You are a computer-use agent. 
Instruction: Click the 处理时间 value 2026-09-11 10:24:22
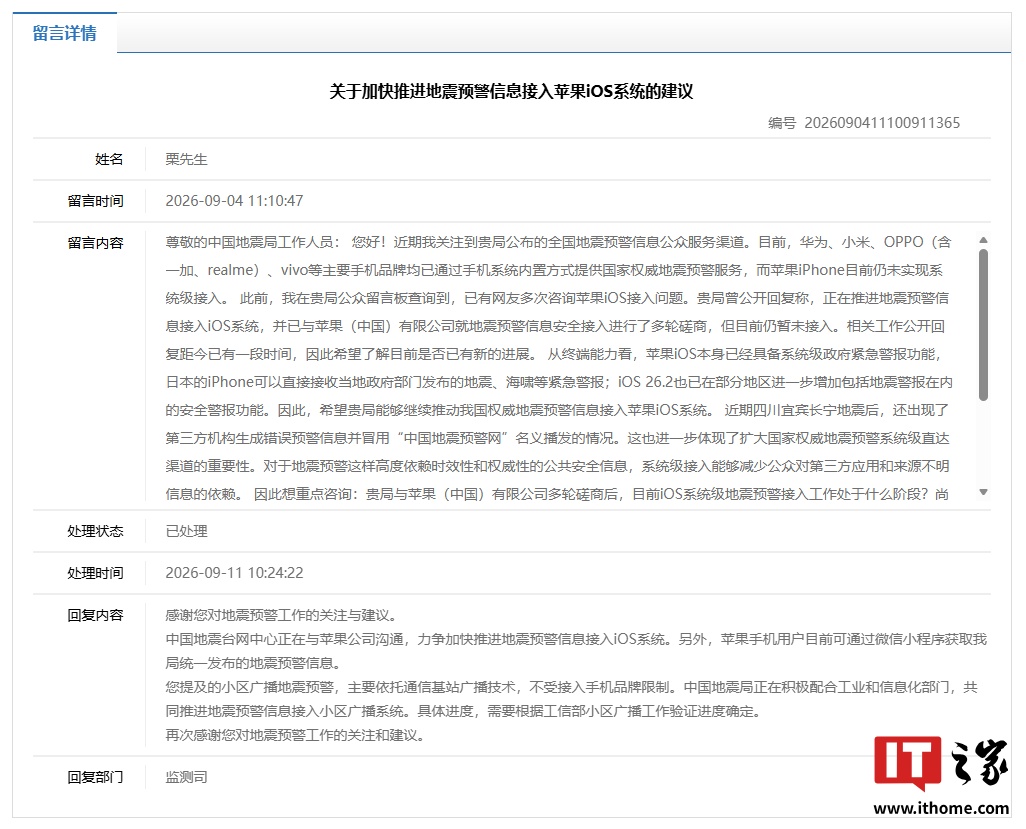pyautogui.click(x=234, y=573)
